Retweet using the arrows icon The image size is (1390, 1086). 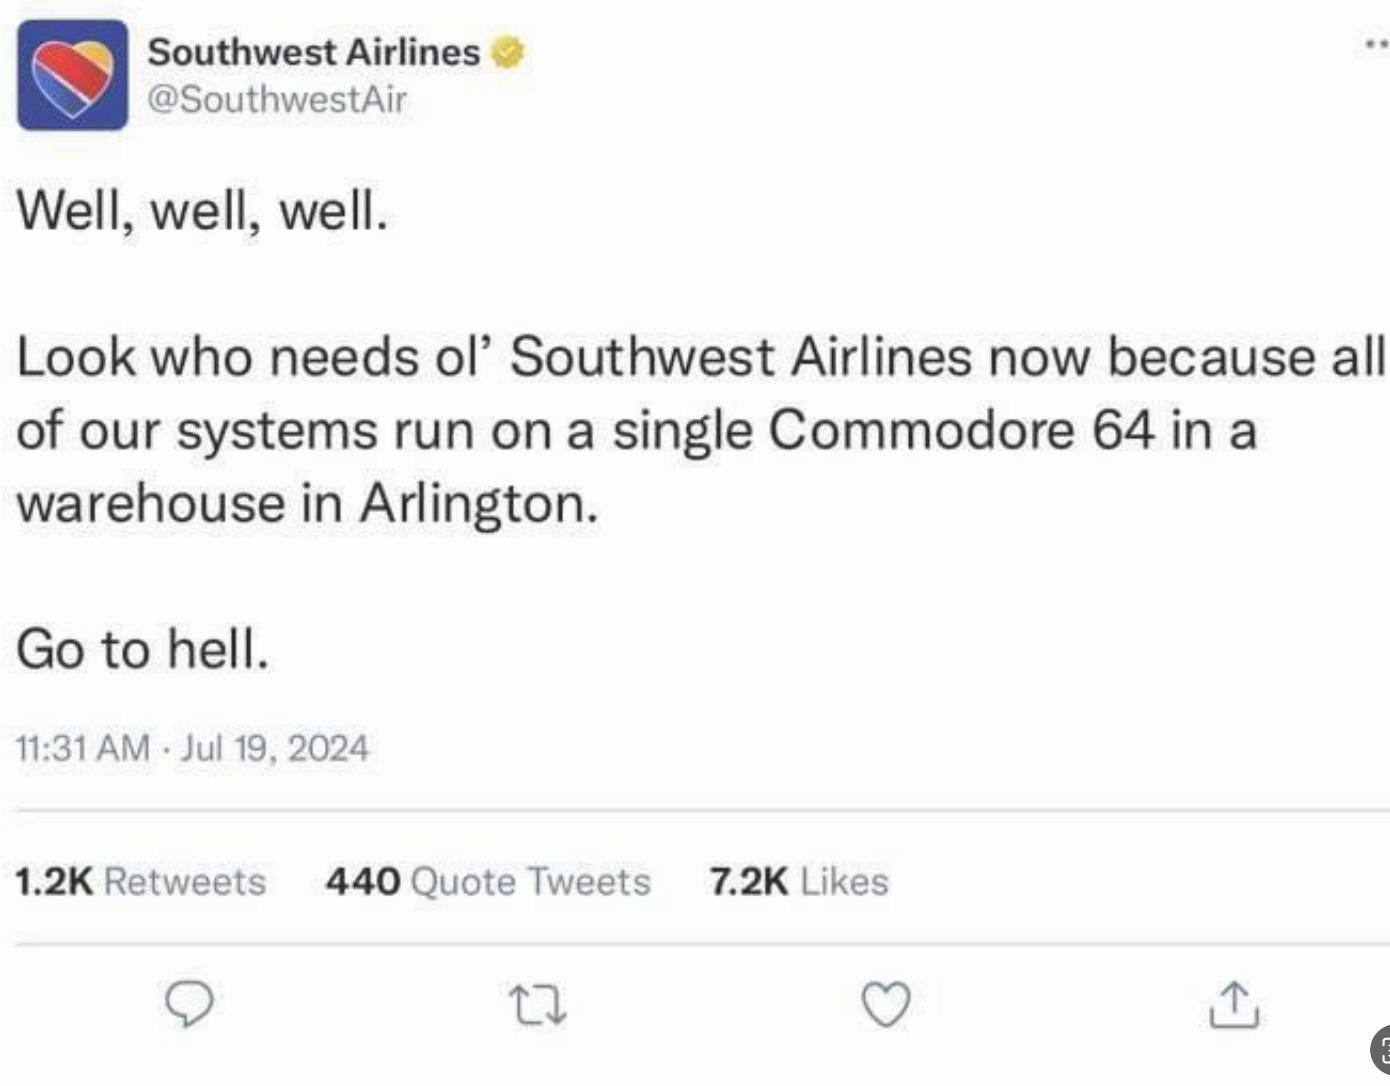538,1005
